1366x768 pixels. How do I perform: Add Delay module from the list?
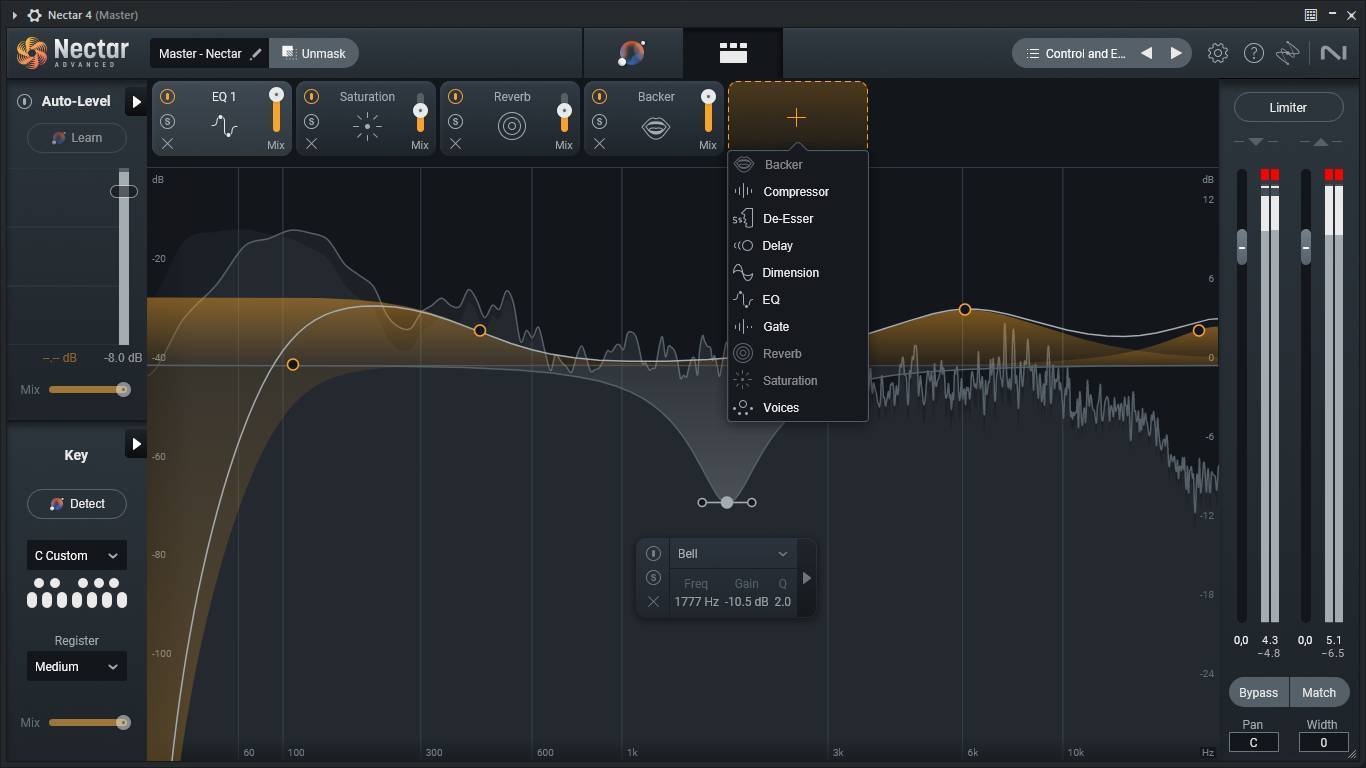(797, 245)
